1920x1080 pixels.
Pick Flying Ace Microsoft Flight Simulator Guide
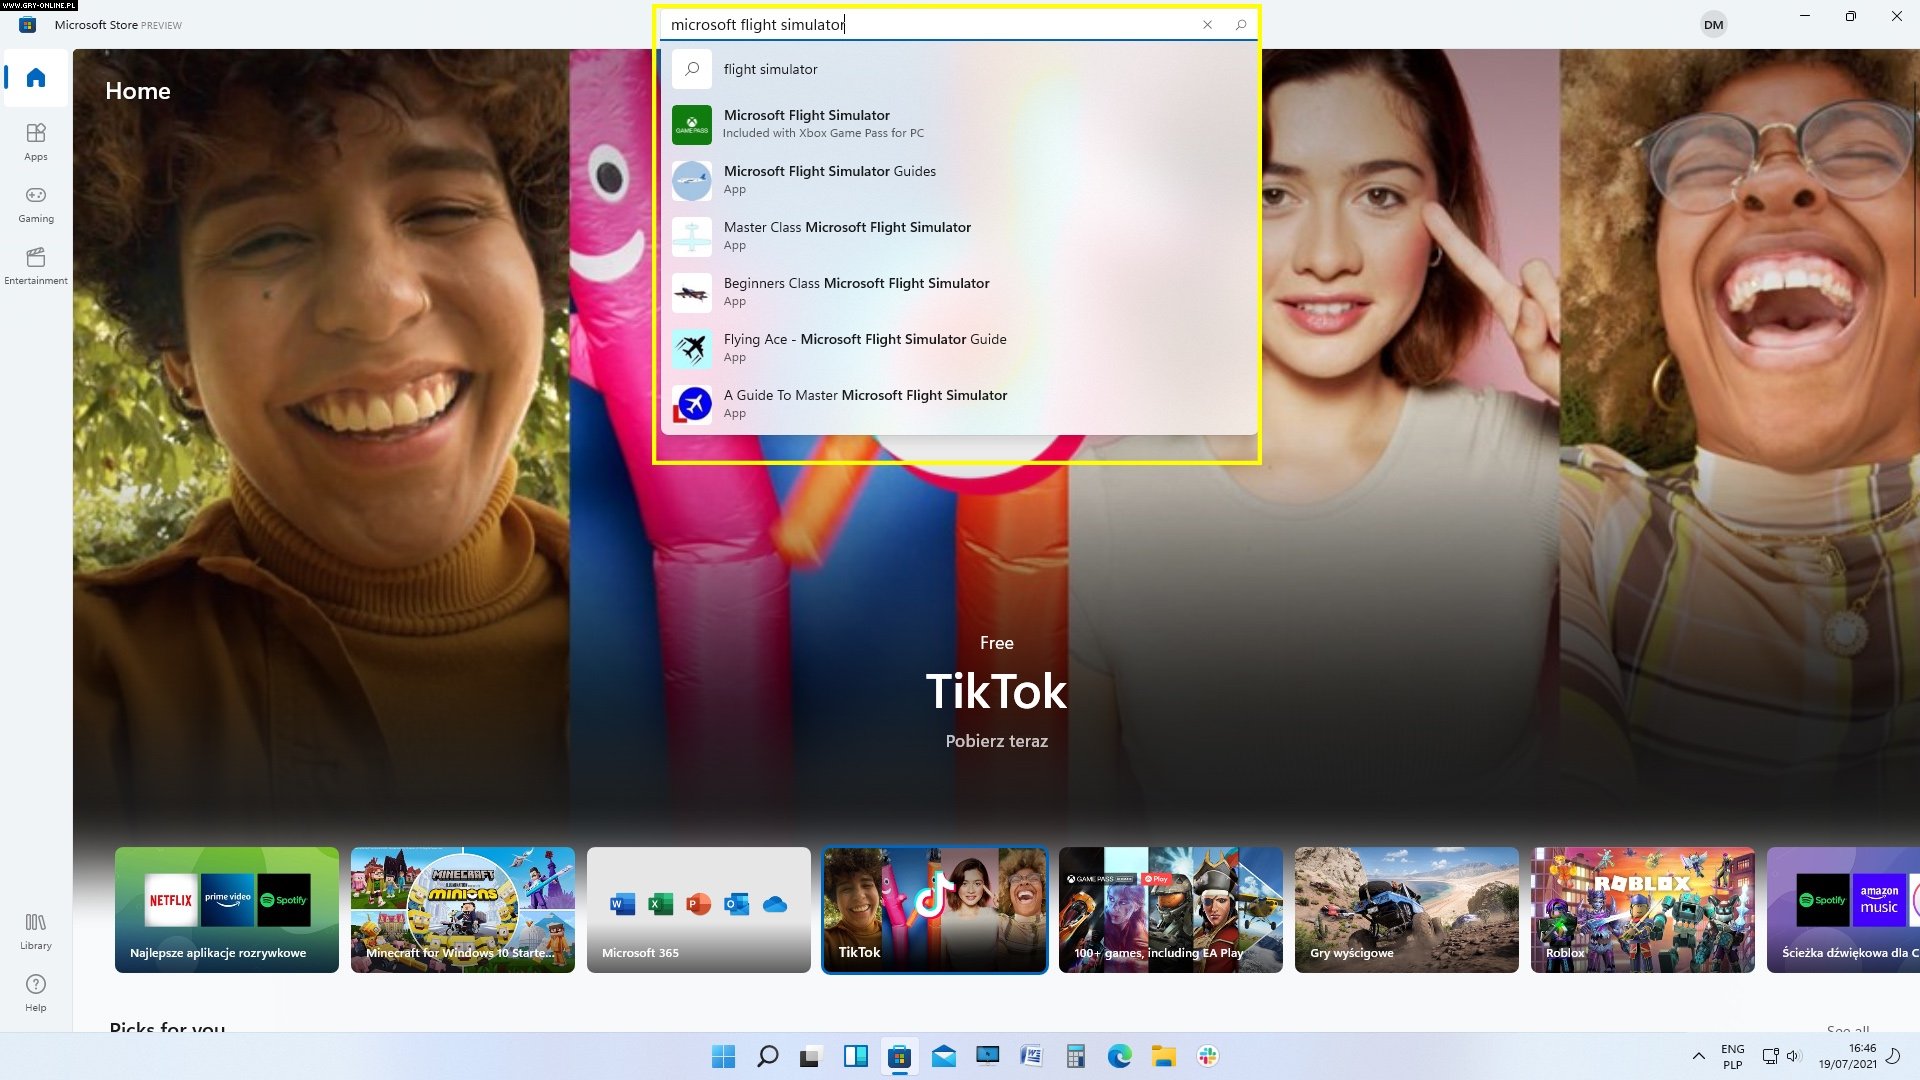tap(864, 348)
